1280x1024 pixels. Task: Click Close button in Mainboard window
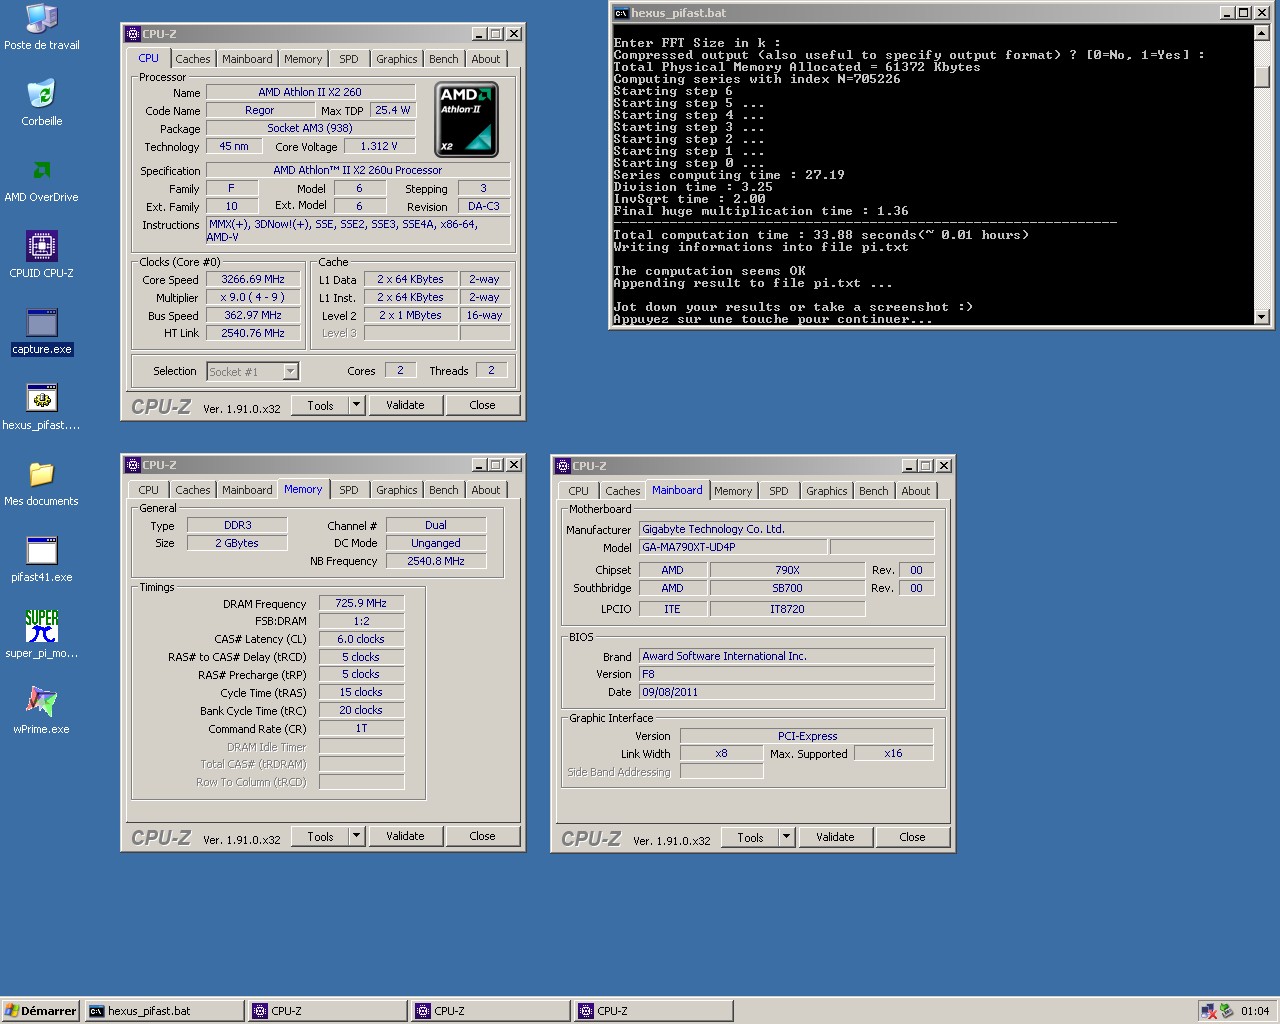(x=912, y=837)
